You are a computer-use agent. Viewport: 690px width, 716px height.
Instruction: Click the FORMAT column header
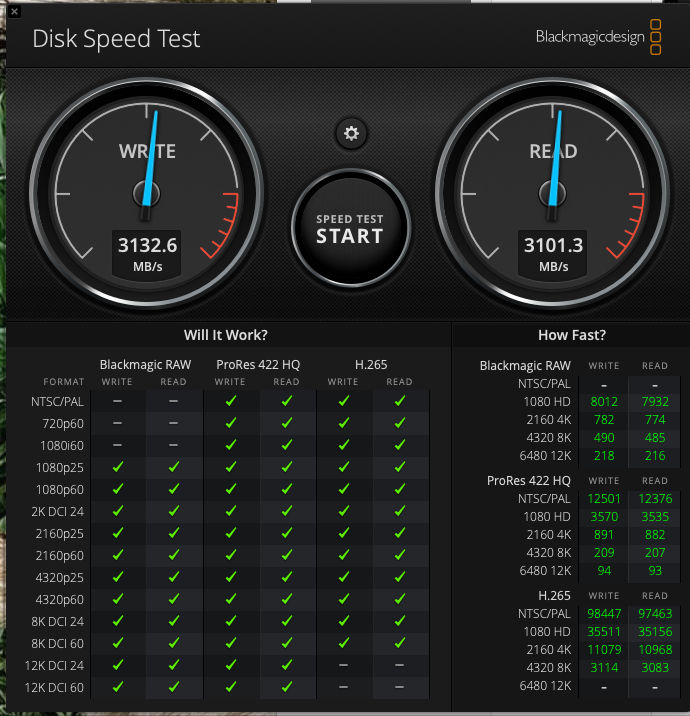click(x=63, y=382)
